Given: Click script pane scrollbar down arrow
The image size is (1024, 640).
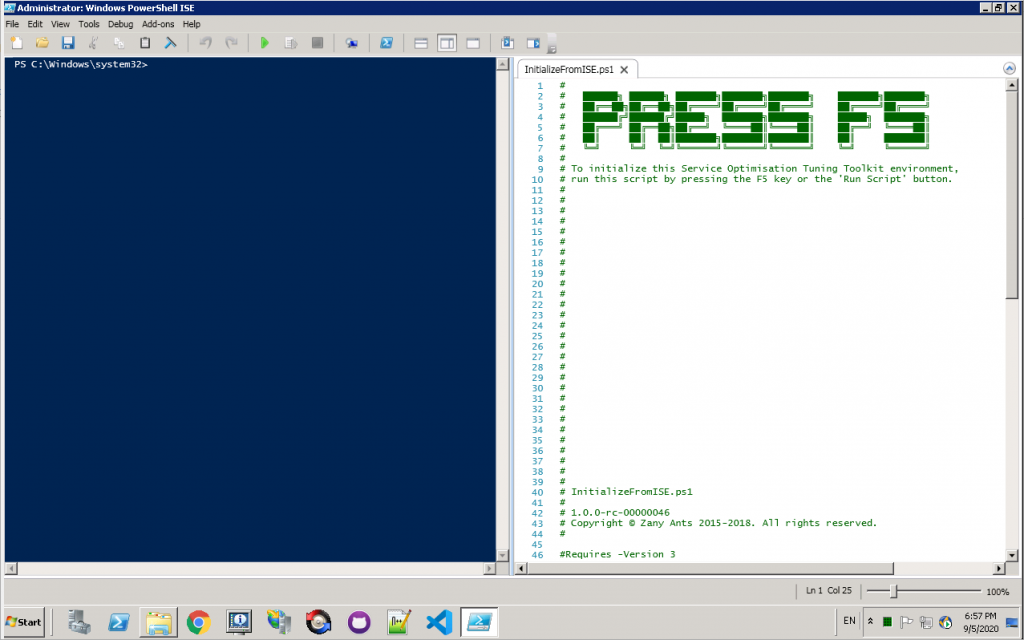Looking at the screenshot, I should click(x=1012, y=556).
